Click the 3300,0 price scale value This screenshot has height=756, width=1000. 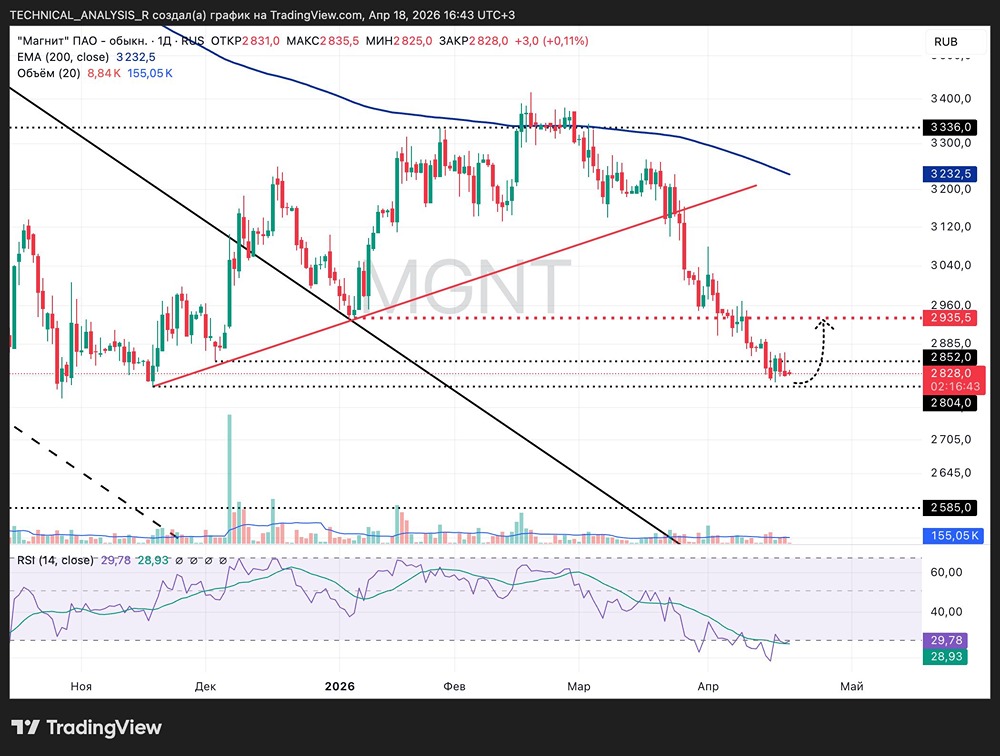point(951,143)
